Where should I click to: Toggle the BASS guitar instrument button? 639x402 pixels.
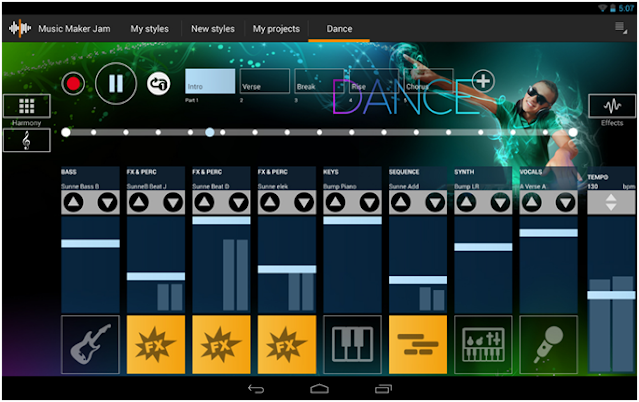[x=90, y=344]
